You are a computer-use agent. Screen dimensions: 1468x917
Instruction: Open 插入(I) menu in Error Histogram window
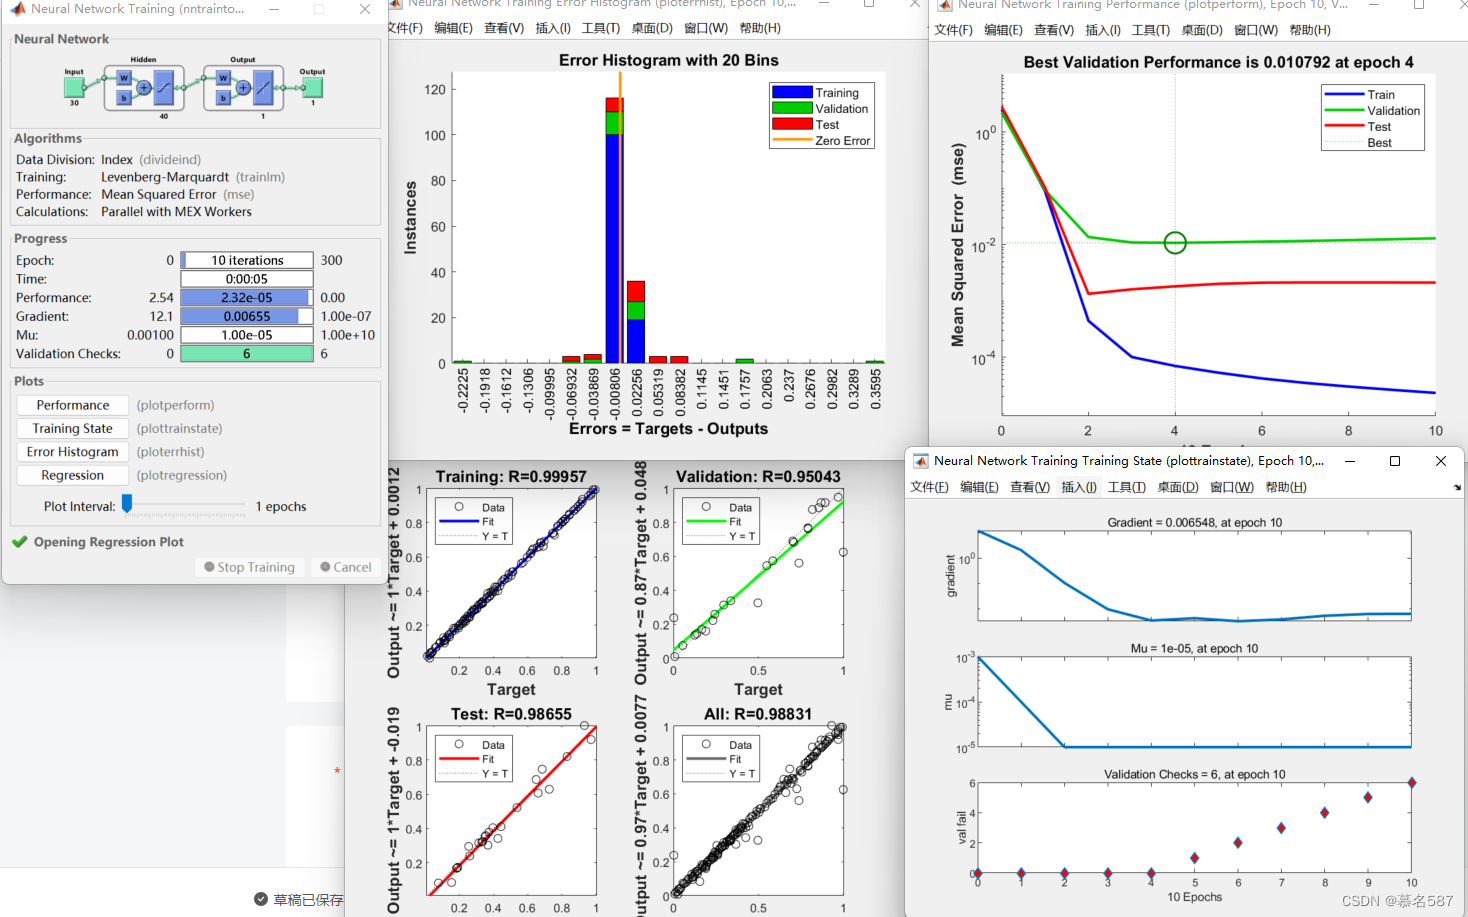pyautogui.click(x=553, y=28)
